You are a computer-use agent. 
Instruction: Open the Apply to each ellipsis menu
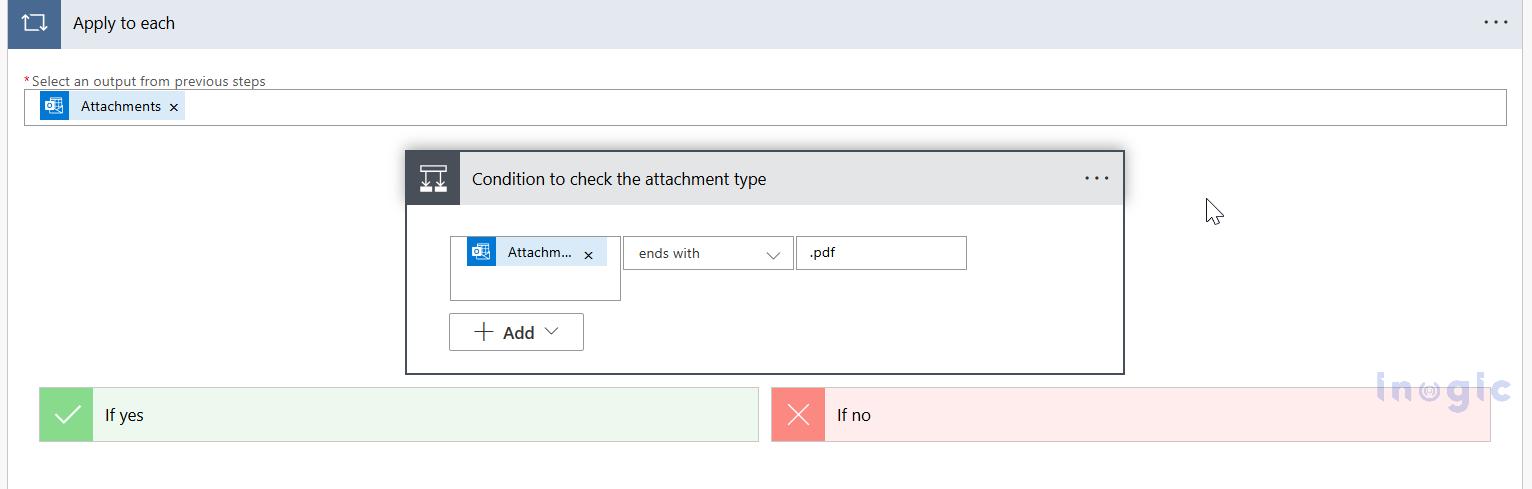click(1495, 22)
